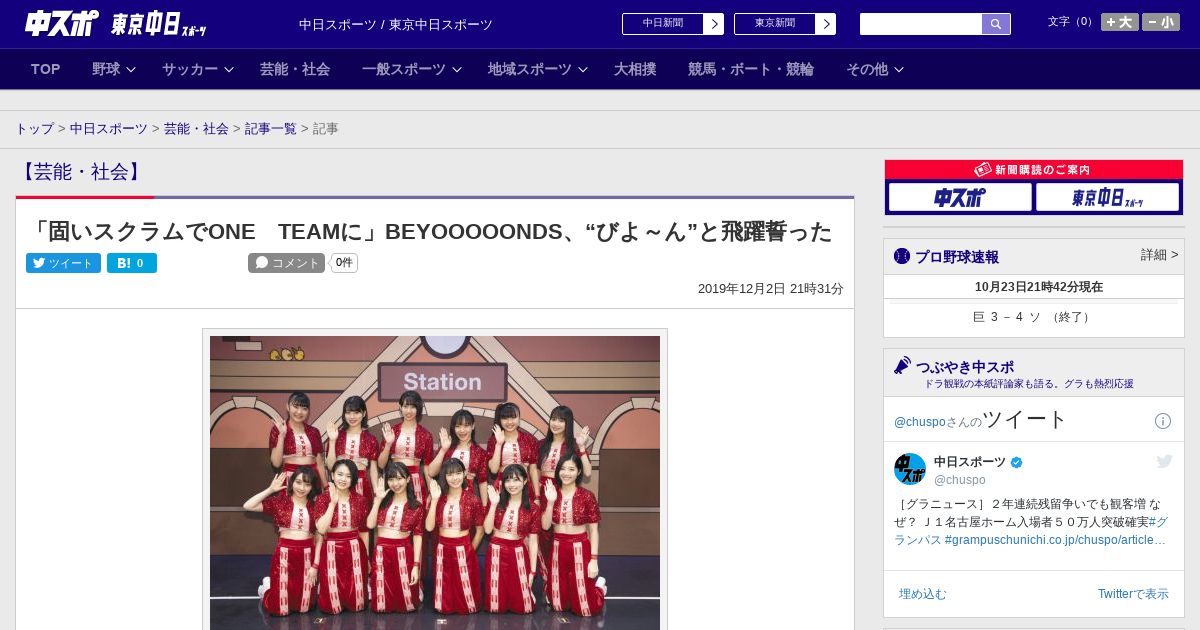This screenshot has height=630, width=1200.
Task: Click the Twitter bird icon on tweet
Action: pos(1164,461)
